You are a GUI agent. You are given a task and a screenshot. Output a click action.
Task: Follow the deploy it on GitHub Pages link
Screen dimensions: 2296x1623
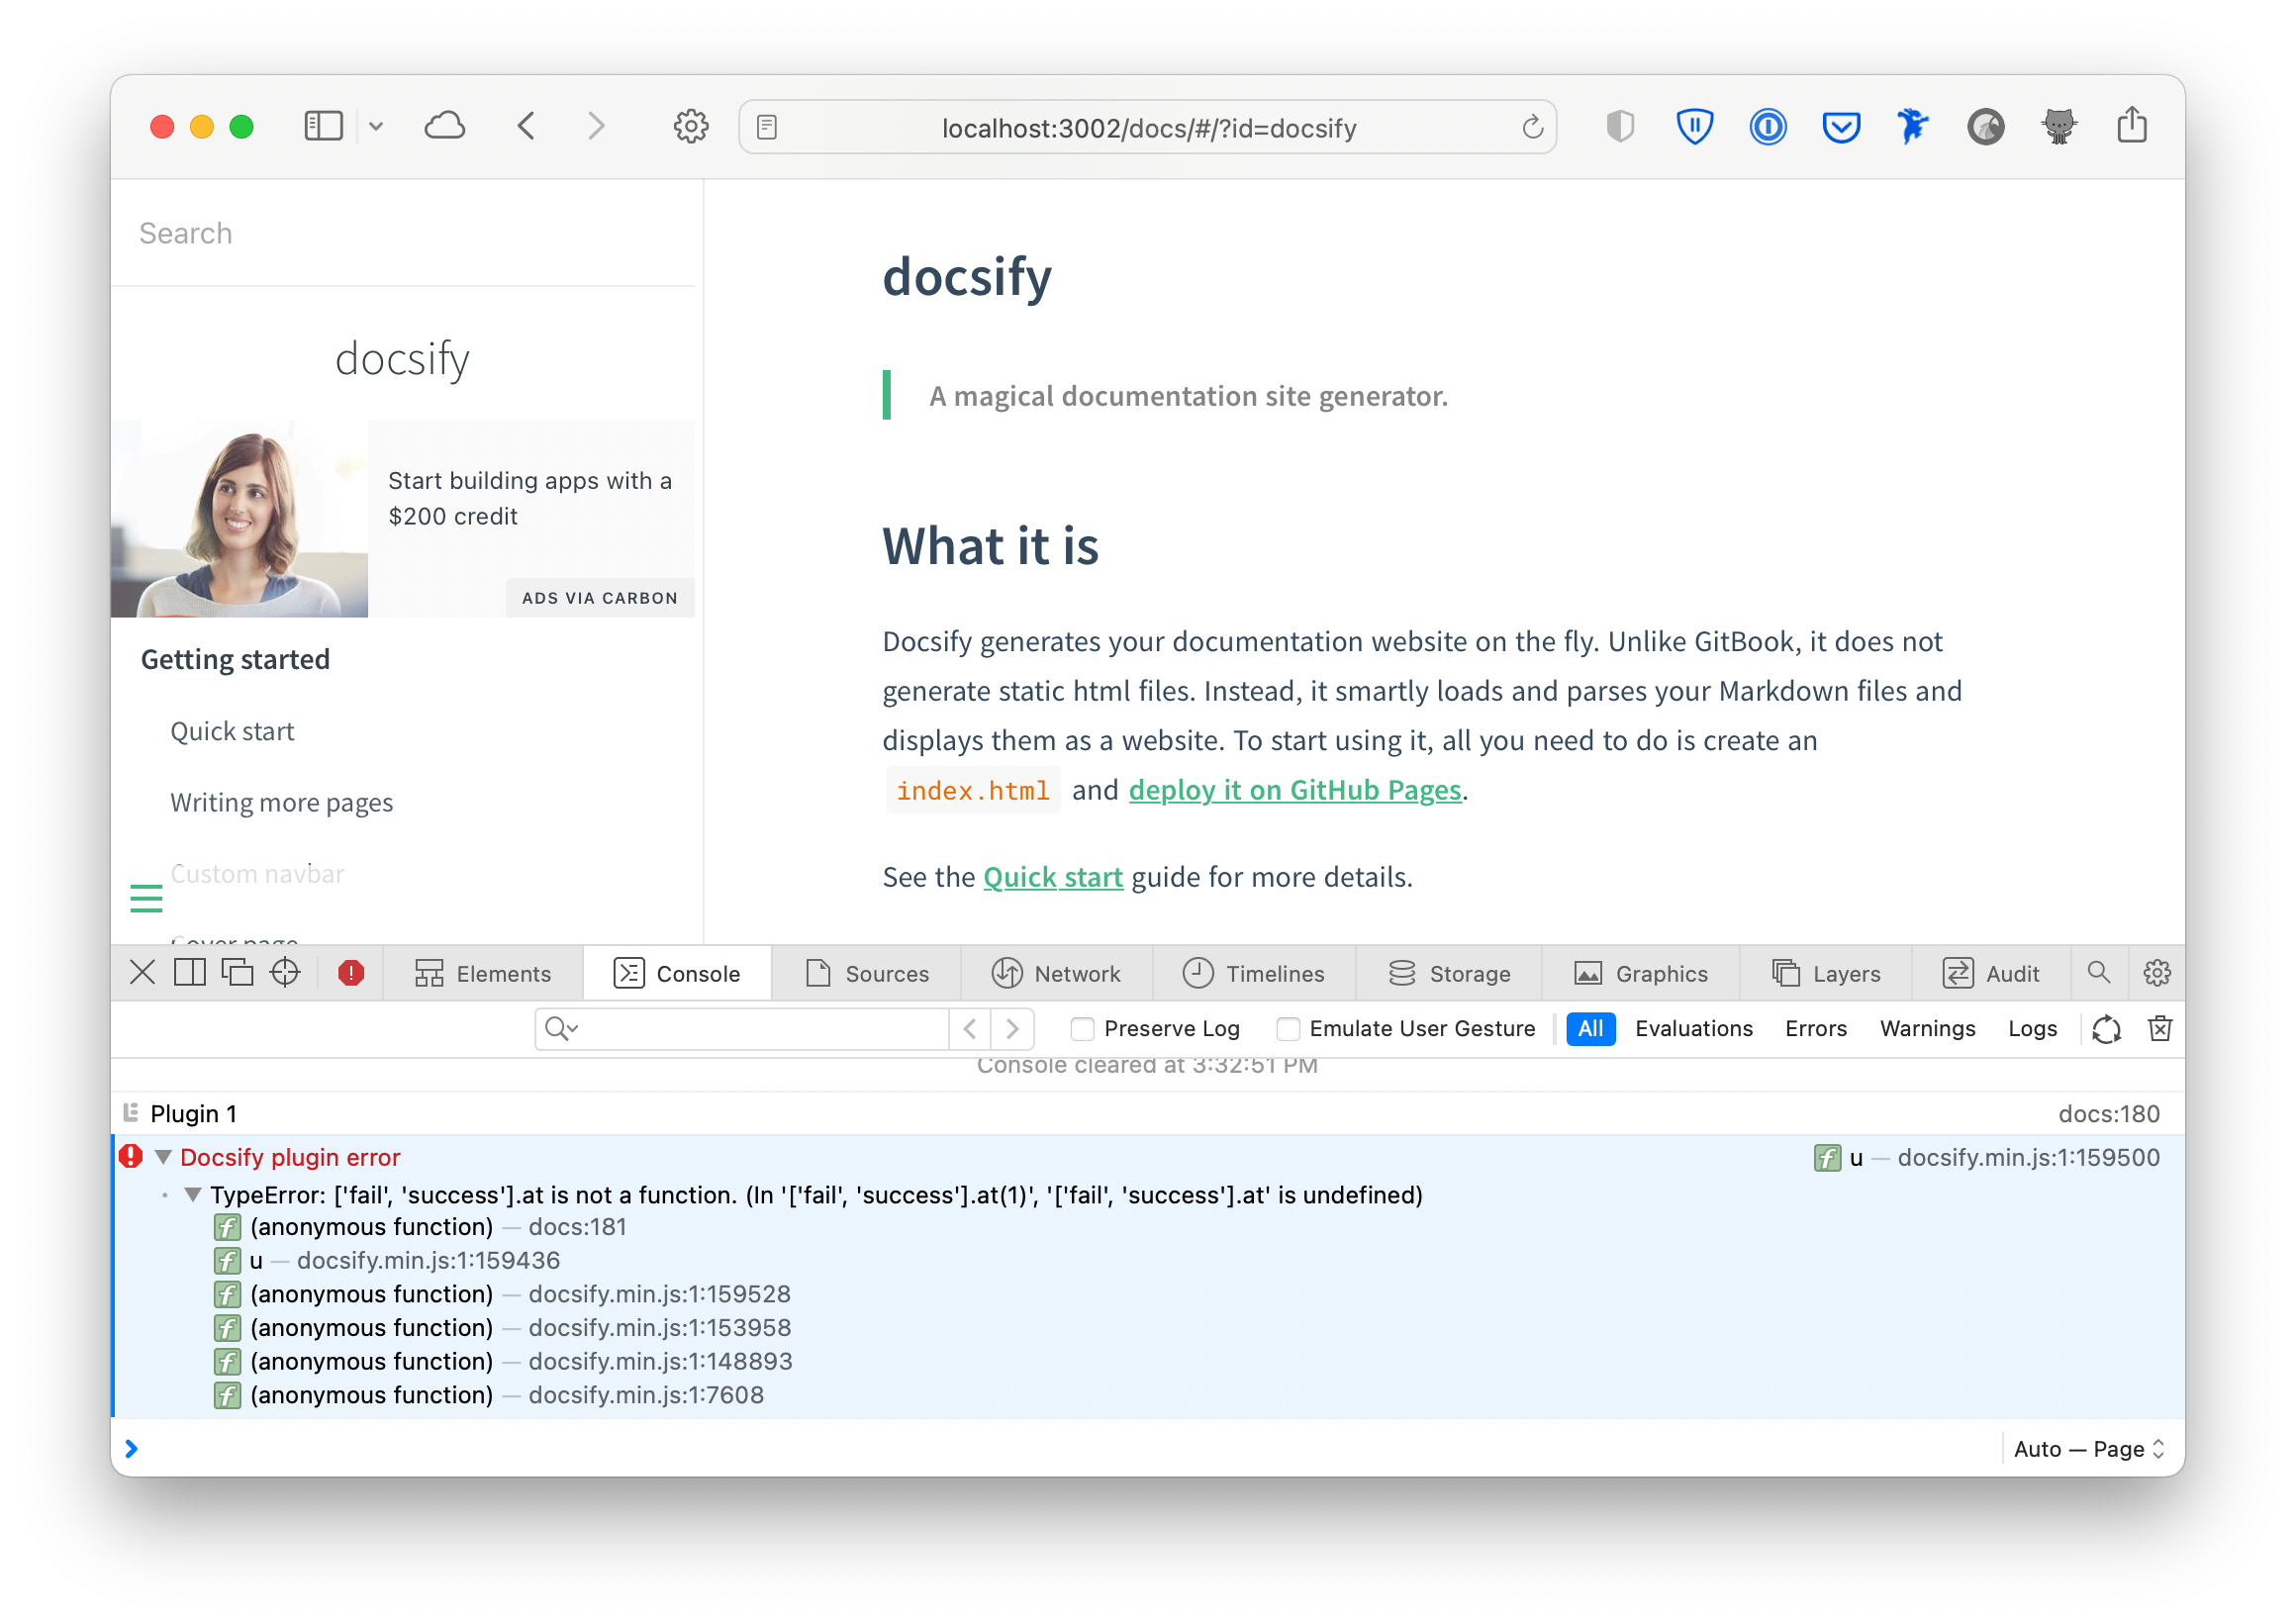[x=1295, y=790]
